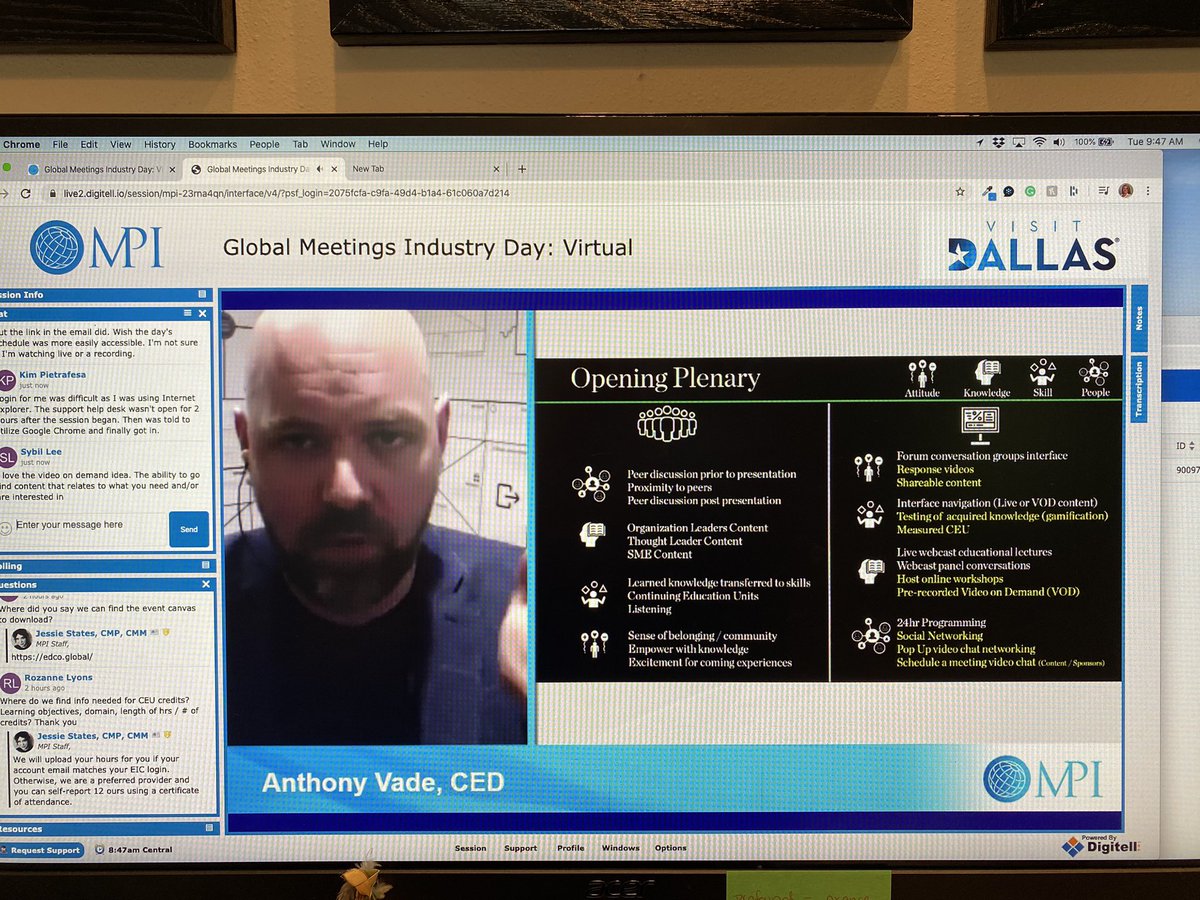
Task: Close the Chat panel
Action: [x=202, y=313]
